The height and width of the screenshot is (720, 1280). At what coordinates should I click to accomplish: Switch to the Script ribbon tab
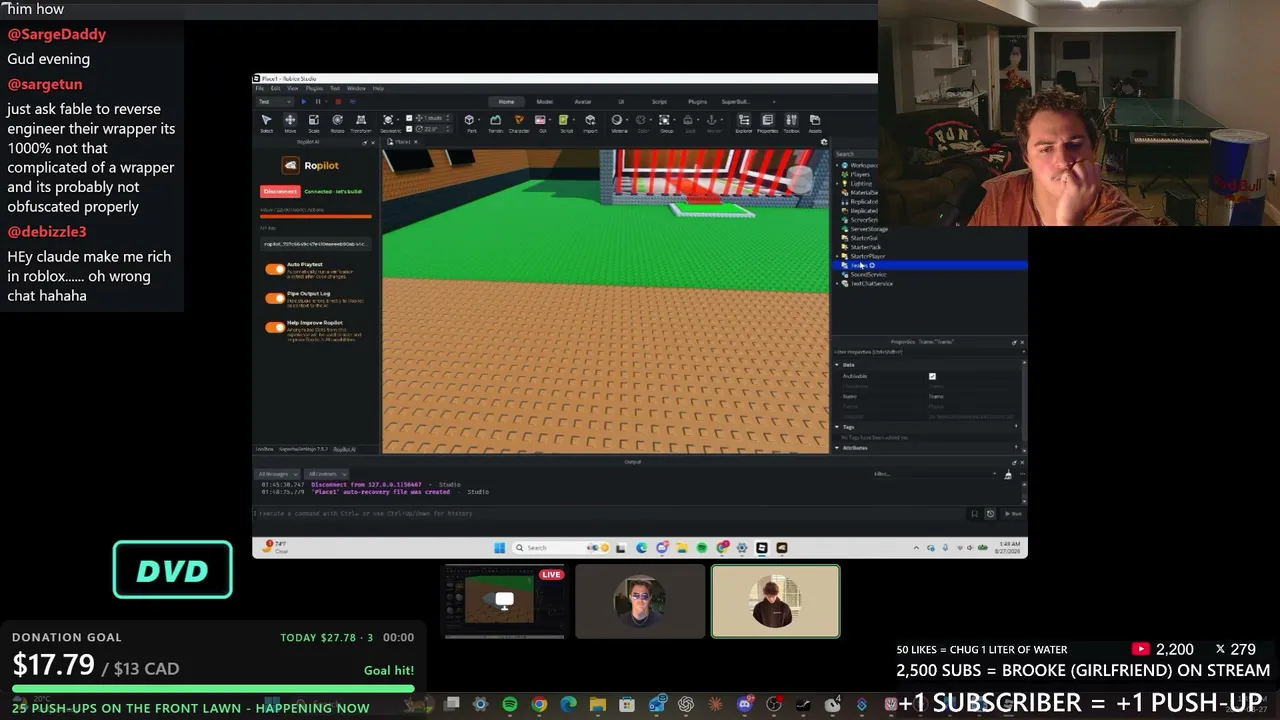pyautogui.click(x=659, y=101)
